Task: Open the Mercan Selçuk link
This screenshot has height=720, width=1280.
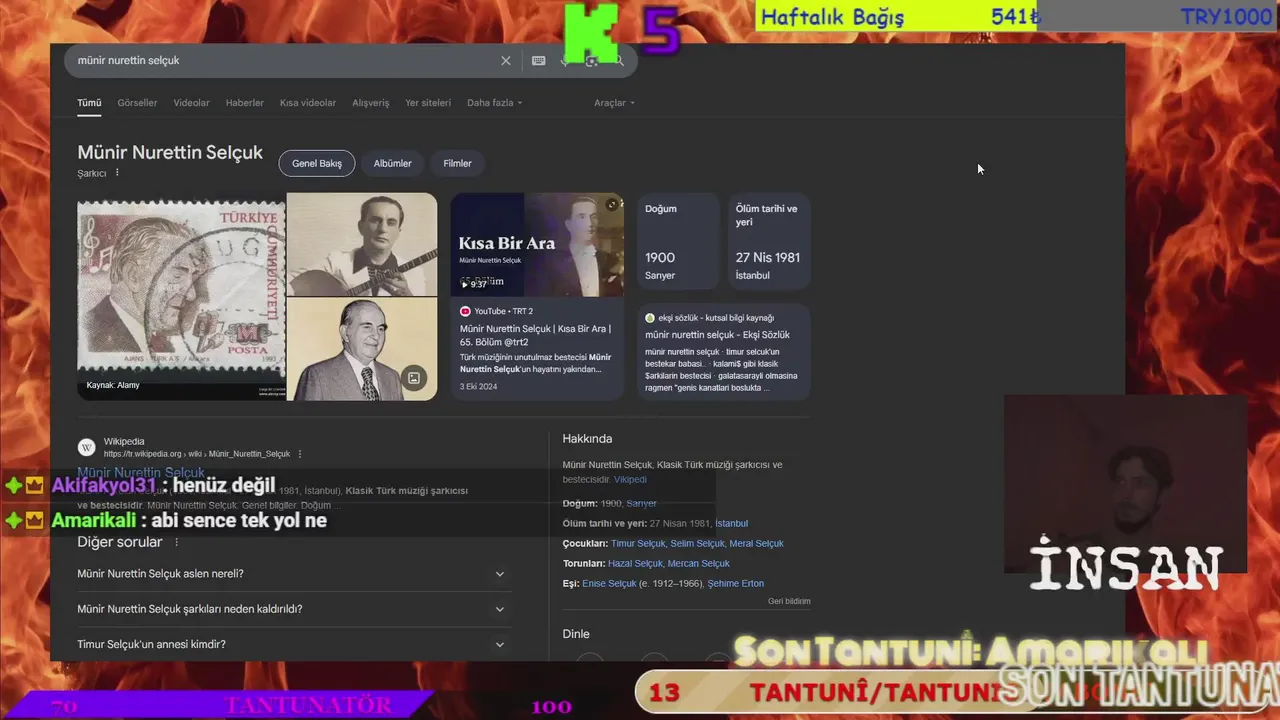Action: pos(699,564)
